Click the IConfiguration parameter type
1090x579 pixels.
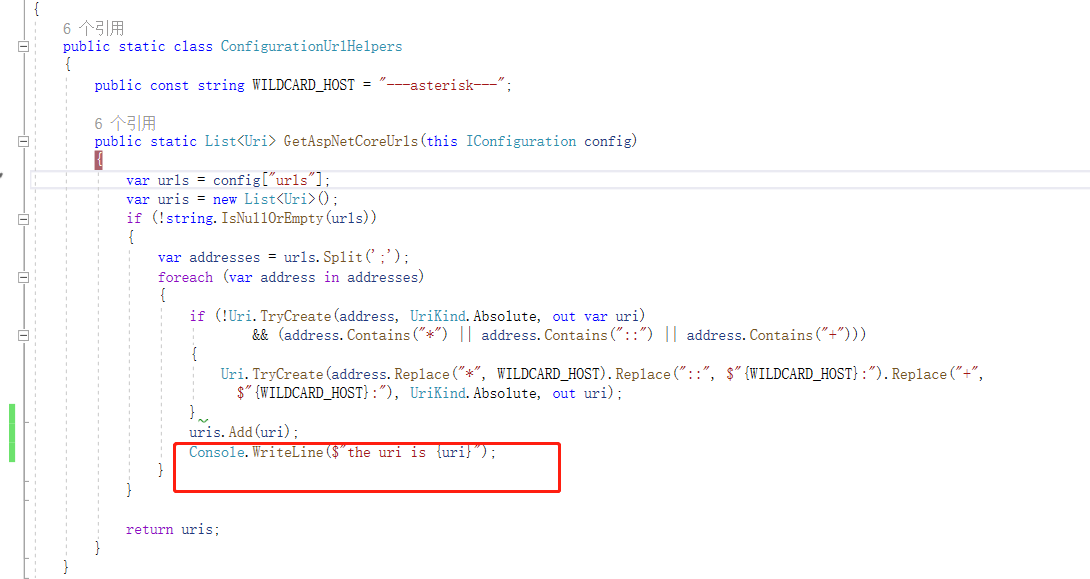pyautogui.click(x=521, y=142)
